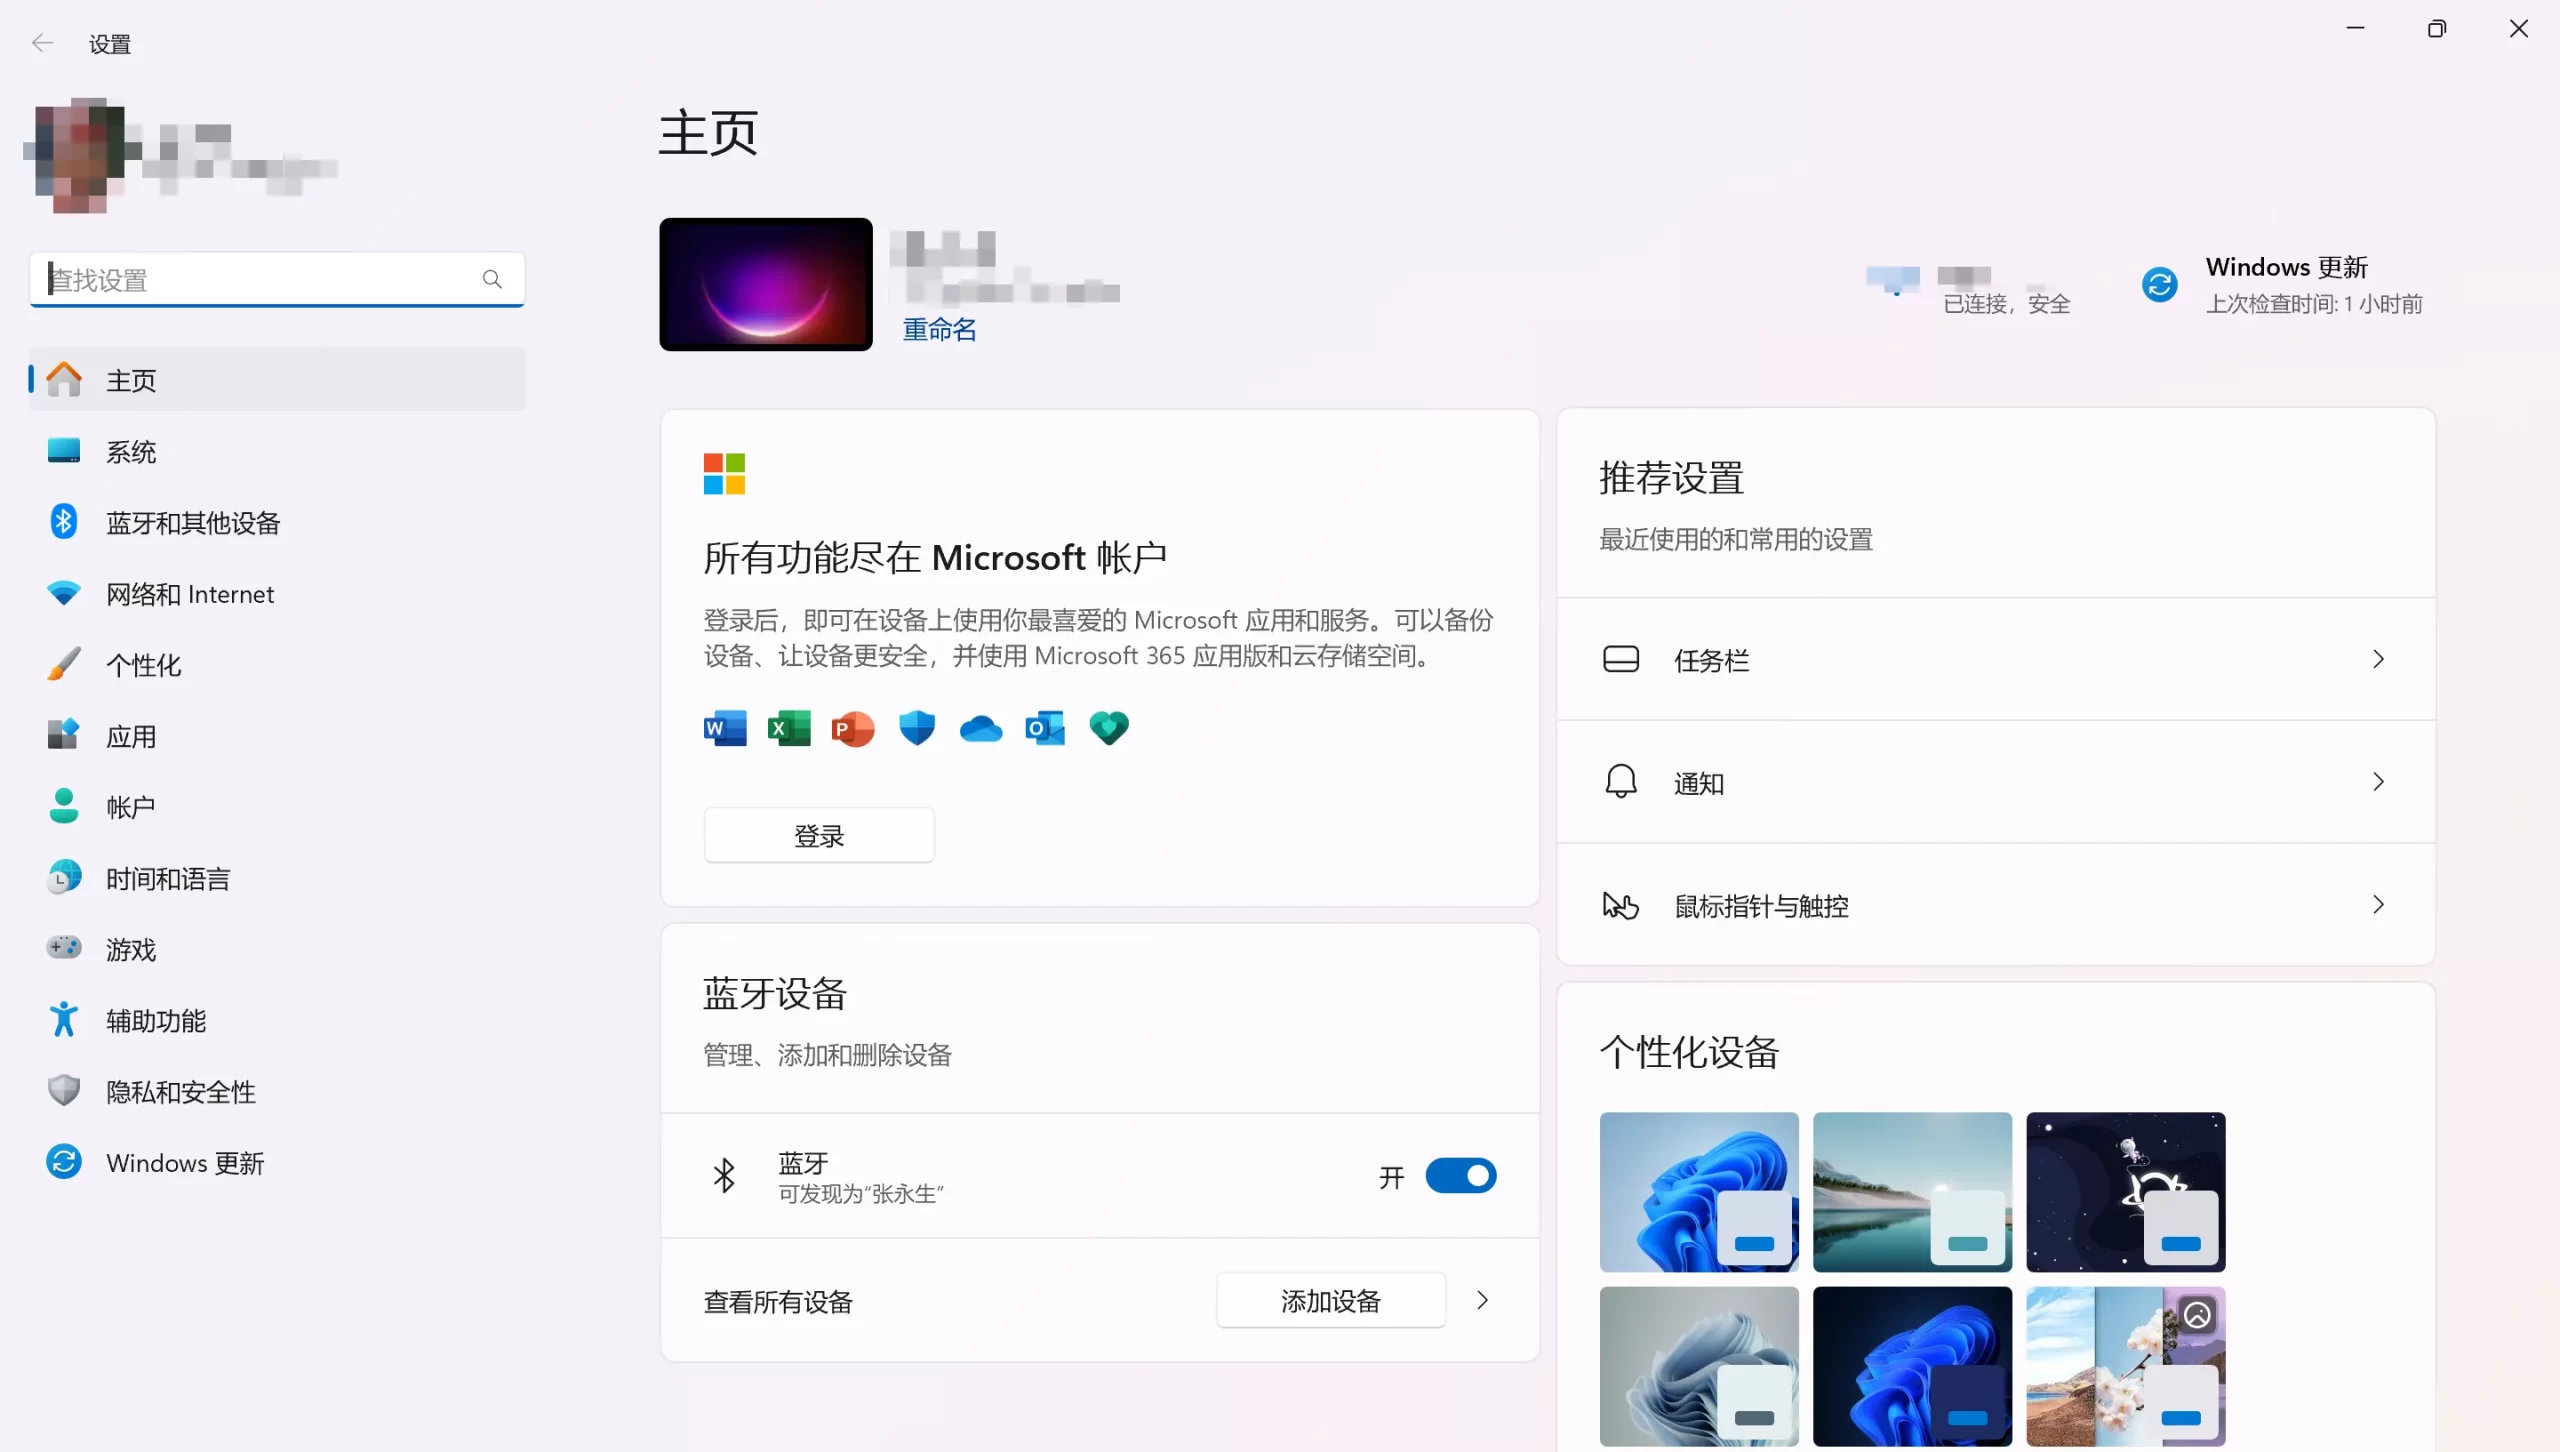This screenshot has width=2560, height=1452.
Task: Go to 蓝牙和其他设备 in sidebar
Action: coord(193,523)
